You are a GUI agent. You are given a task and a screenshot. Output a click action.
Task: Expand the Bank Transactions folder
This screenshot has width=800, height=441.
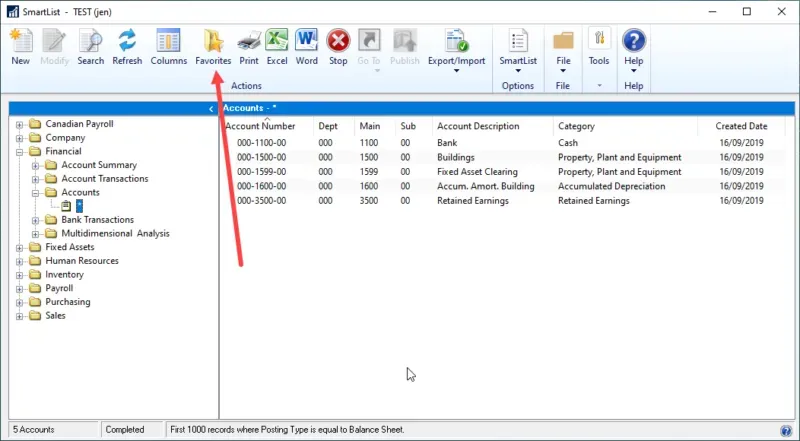(x=35, y=220)
